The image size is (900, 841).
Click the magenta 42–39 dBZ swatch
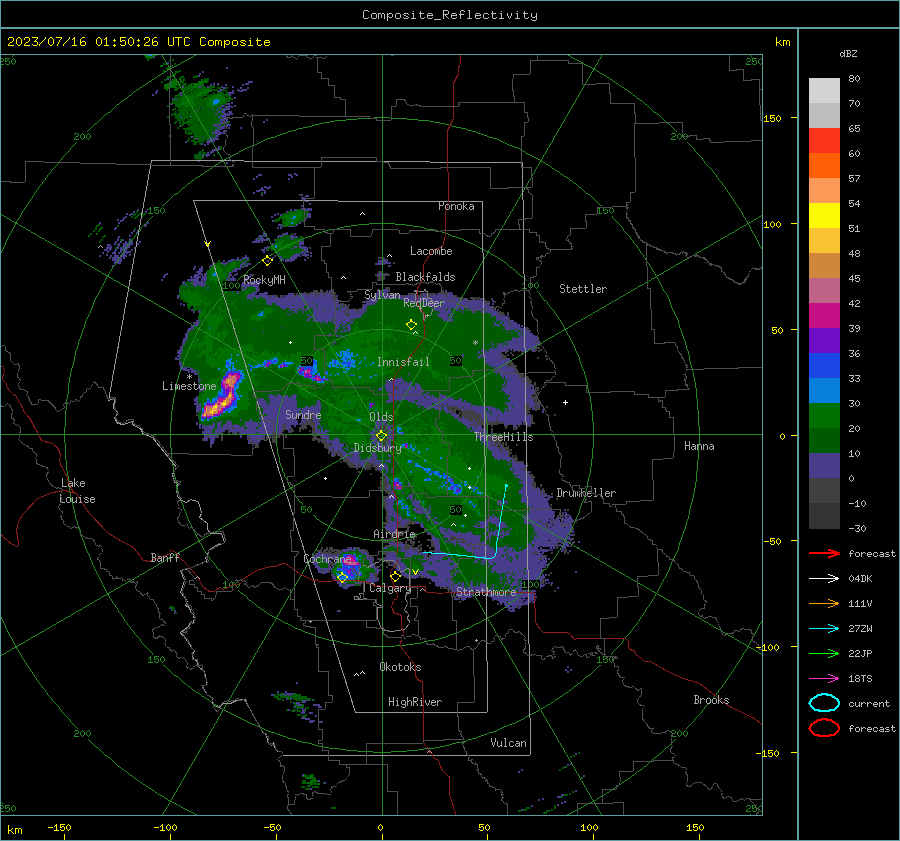click(x=824, y=316)
